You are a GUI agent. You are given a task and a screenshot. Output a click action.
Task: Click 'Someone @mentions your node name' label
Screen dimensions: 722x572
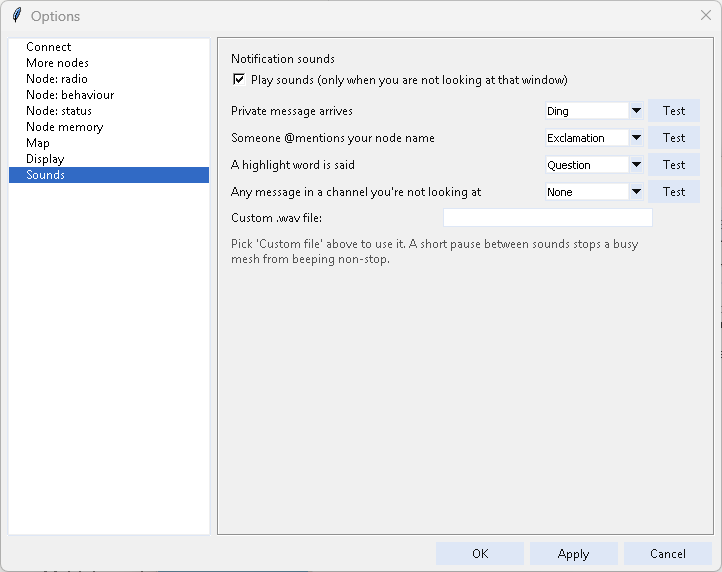coord(333,138)
